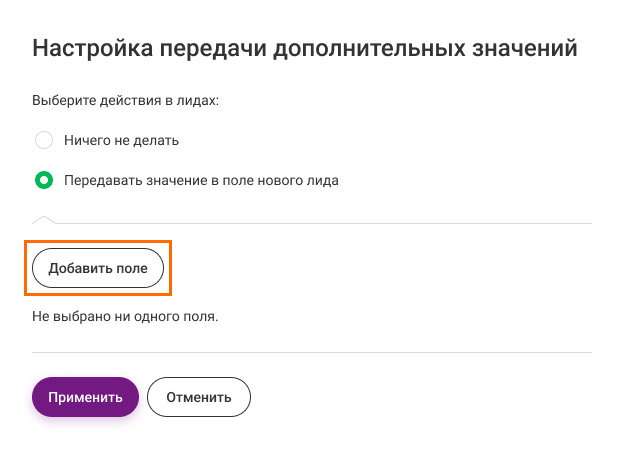Choose the do-nothing option for leads
Viewport: 624px width, 449px height.
pos(44,140)
